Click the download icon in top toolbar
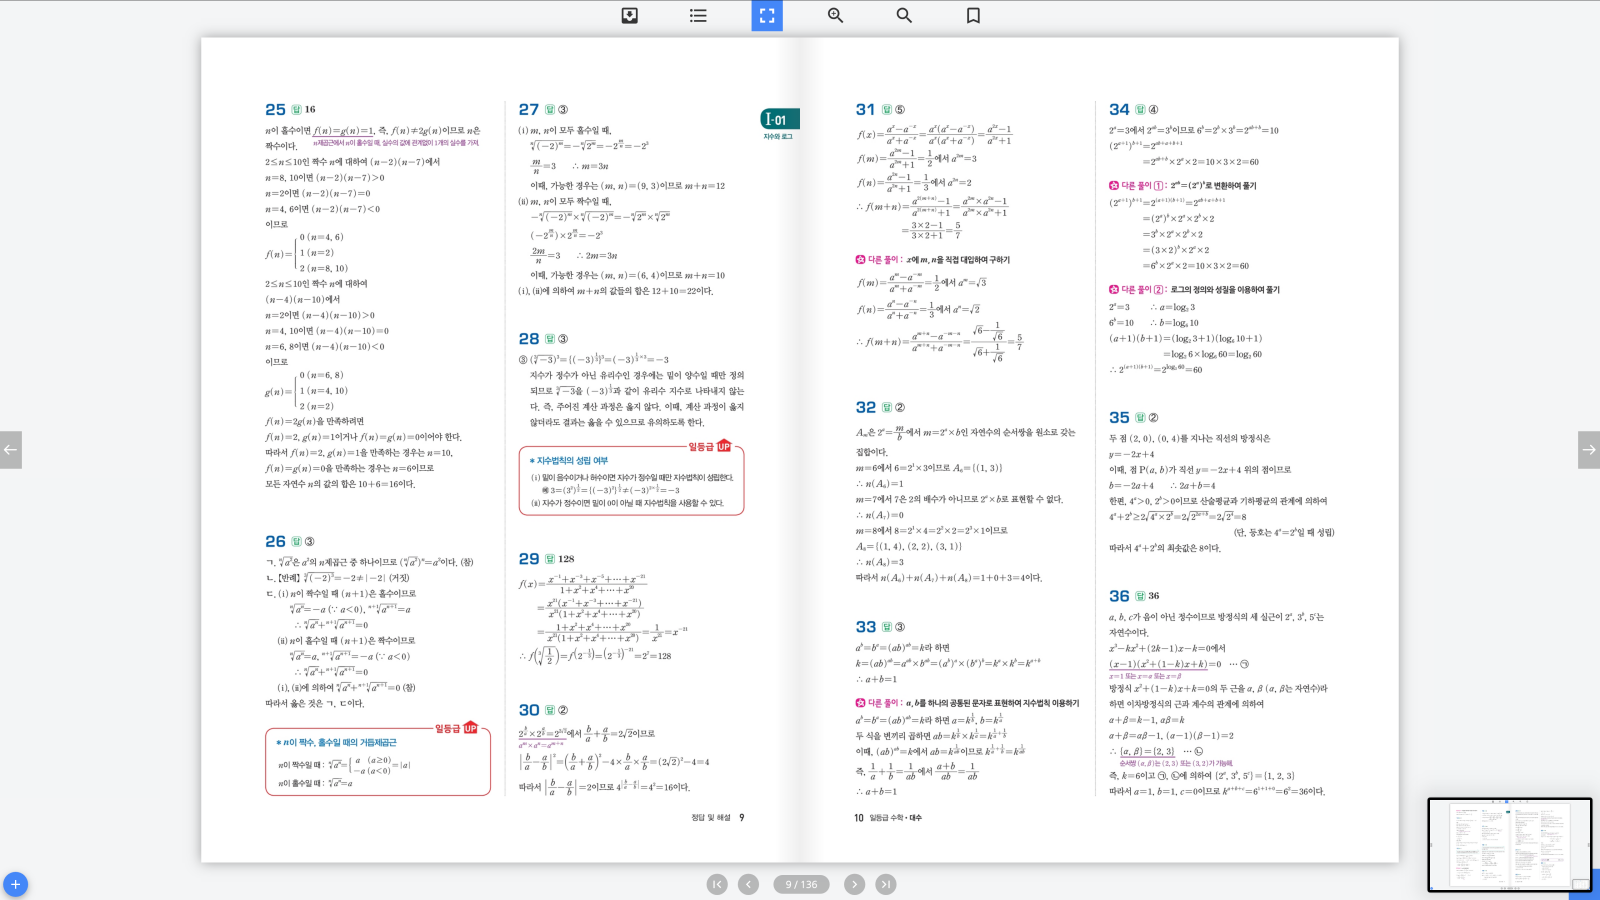The height and width of the screenshot is (900, 1600). pos(629,15)
